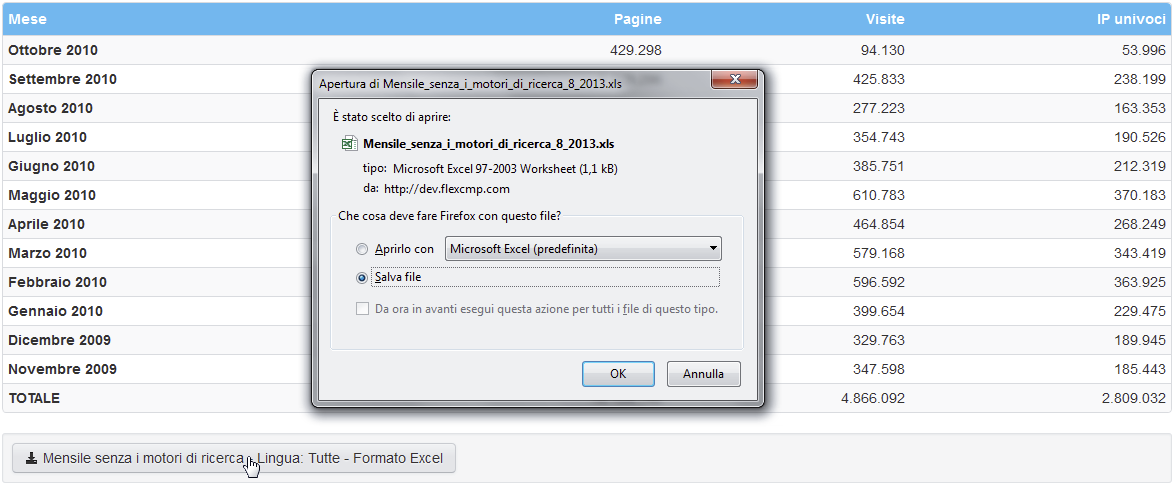Click IP univoci value 363.925
Viewport: 1175px width, 489px height.
1140,282
